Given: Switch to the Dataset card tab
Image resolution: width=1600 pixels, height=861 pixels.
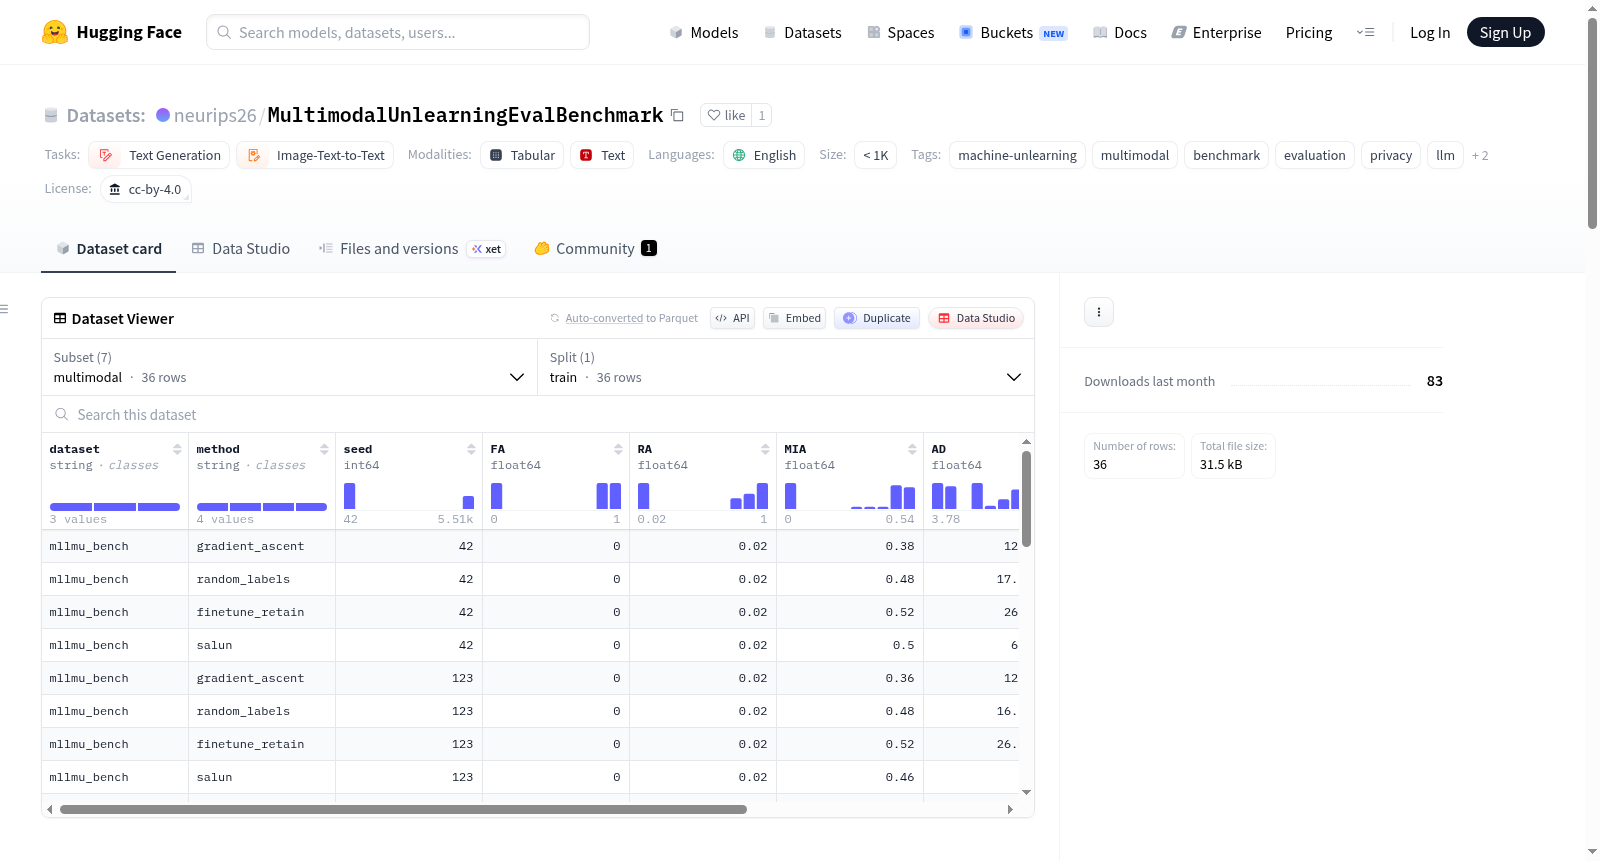Looking at the screenshot, I should [109, 249].
